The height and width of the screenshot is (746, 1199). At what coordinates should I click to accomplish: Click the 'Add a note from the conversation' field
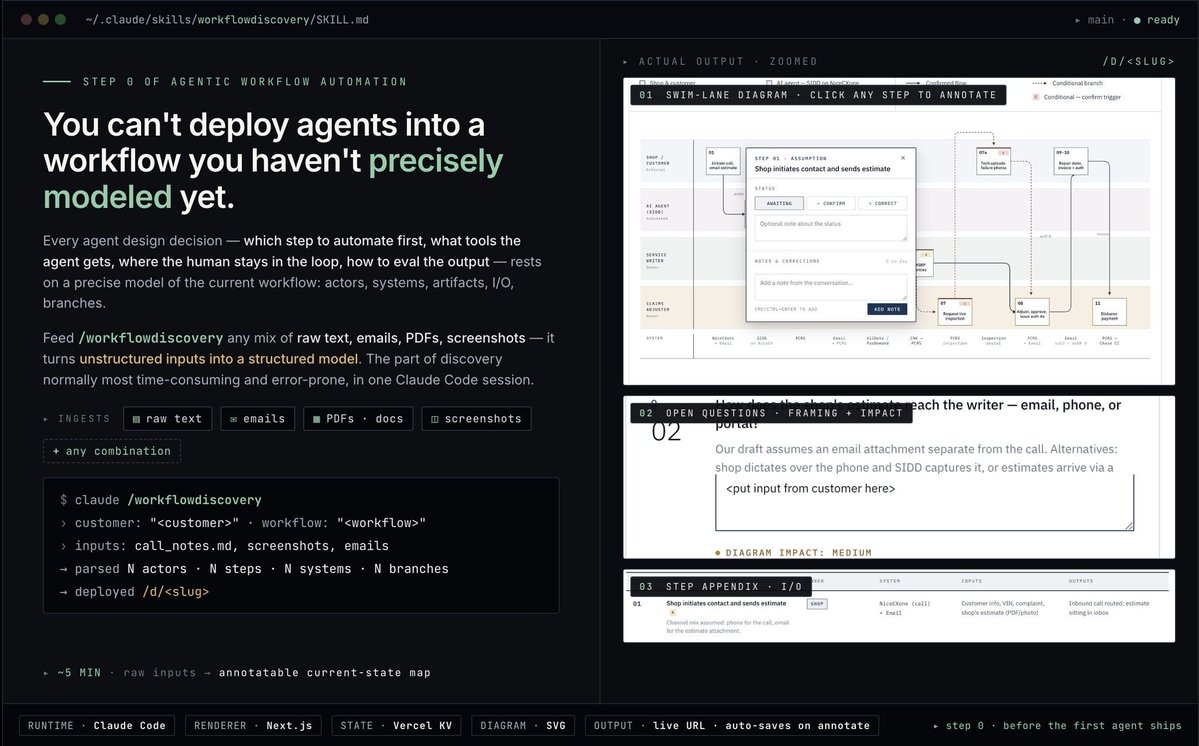tap(830, 287)
